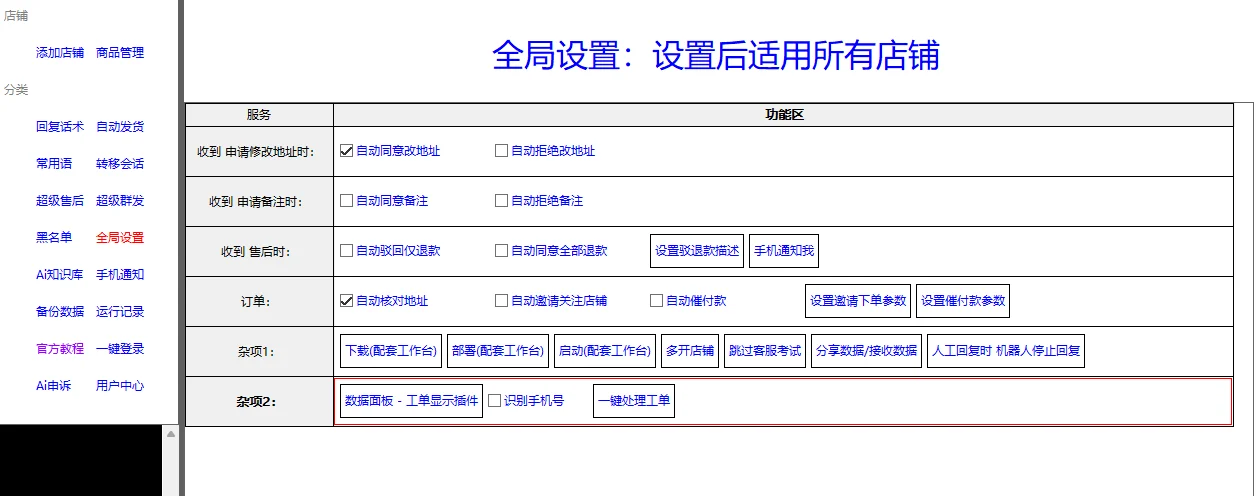This screenshot has width=1256, height=496.
Task: Open 一键登录 page
Action: tap(120, 349)
